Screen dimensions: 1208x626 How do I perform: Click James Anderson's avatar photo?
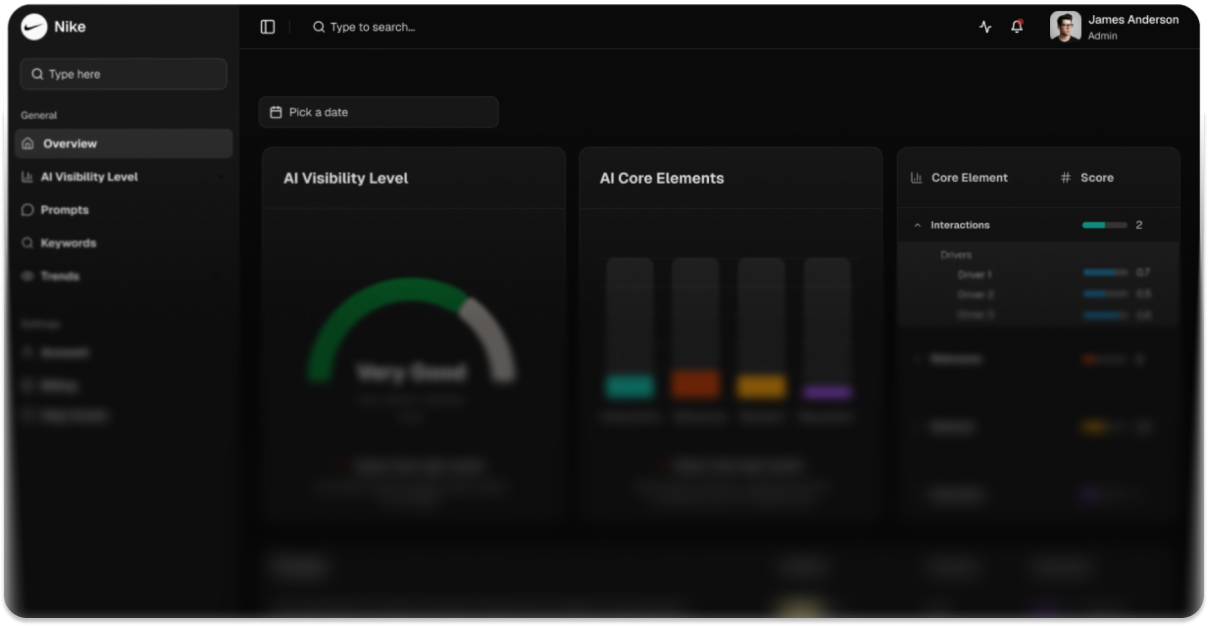coord(1065,27)
